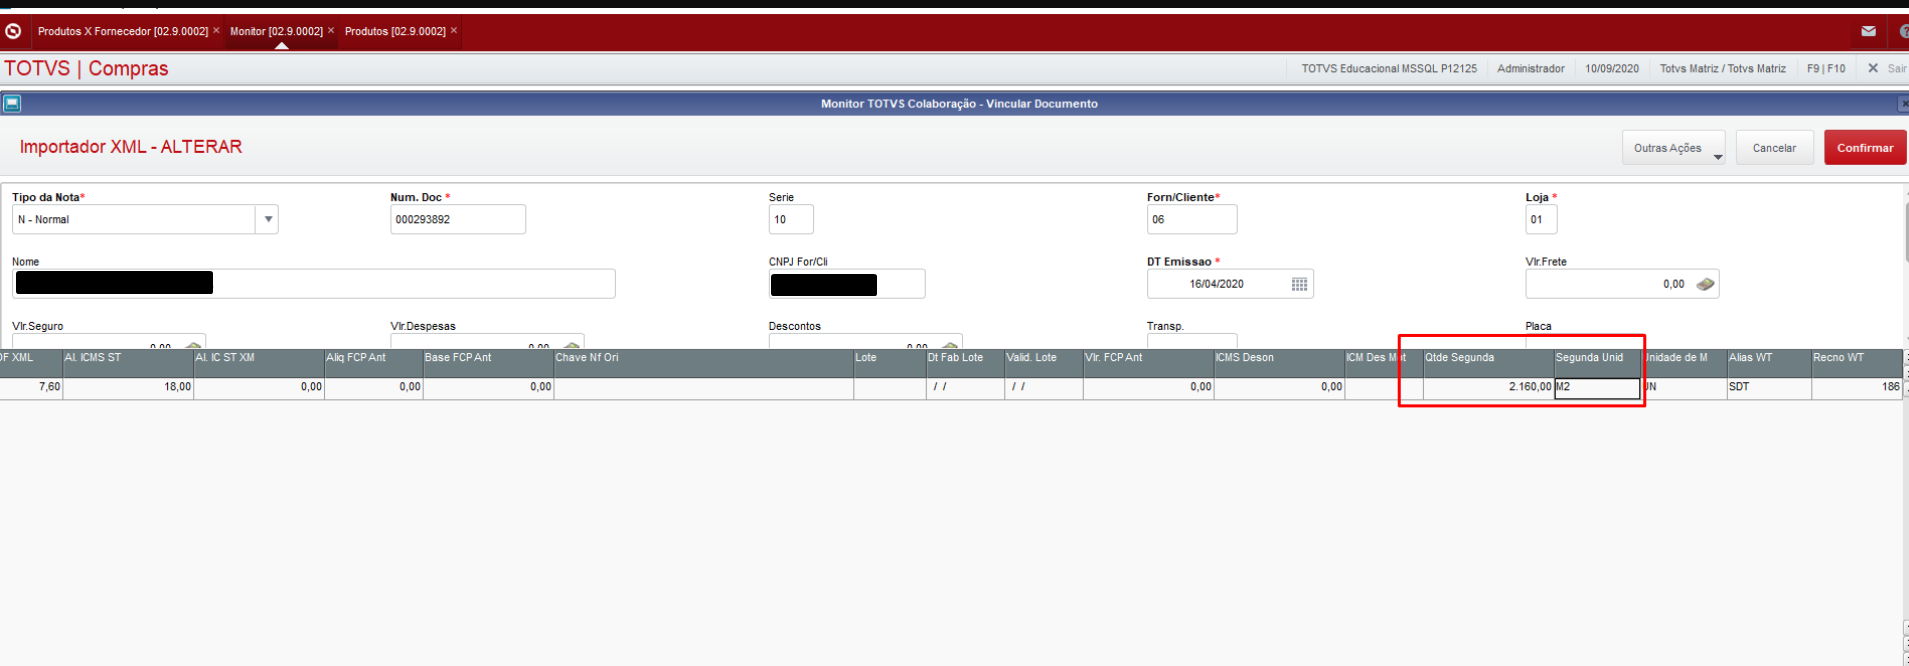
Task: Click the Loja input field
Action: [x=1541, y=219]
